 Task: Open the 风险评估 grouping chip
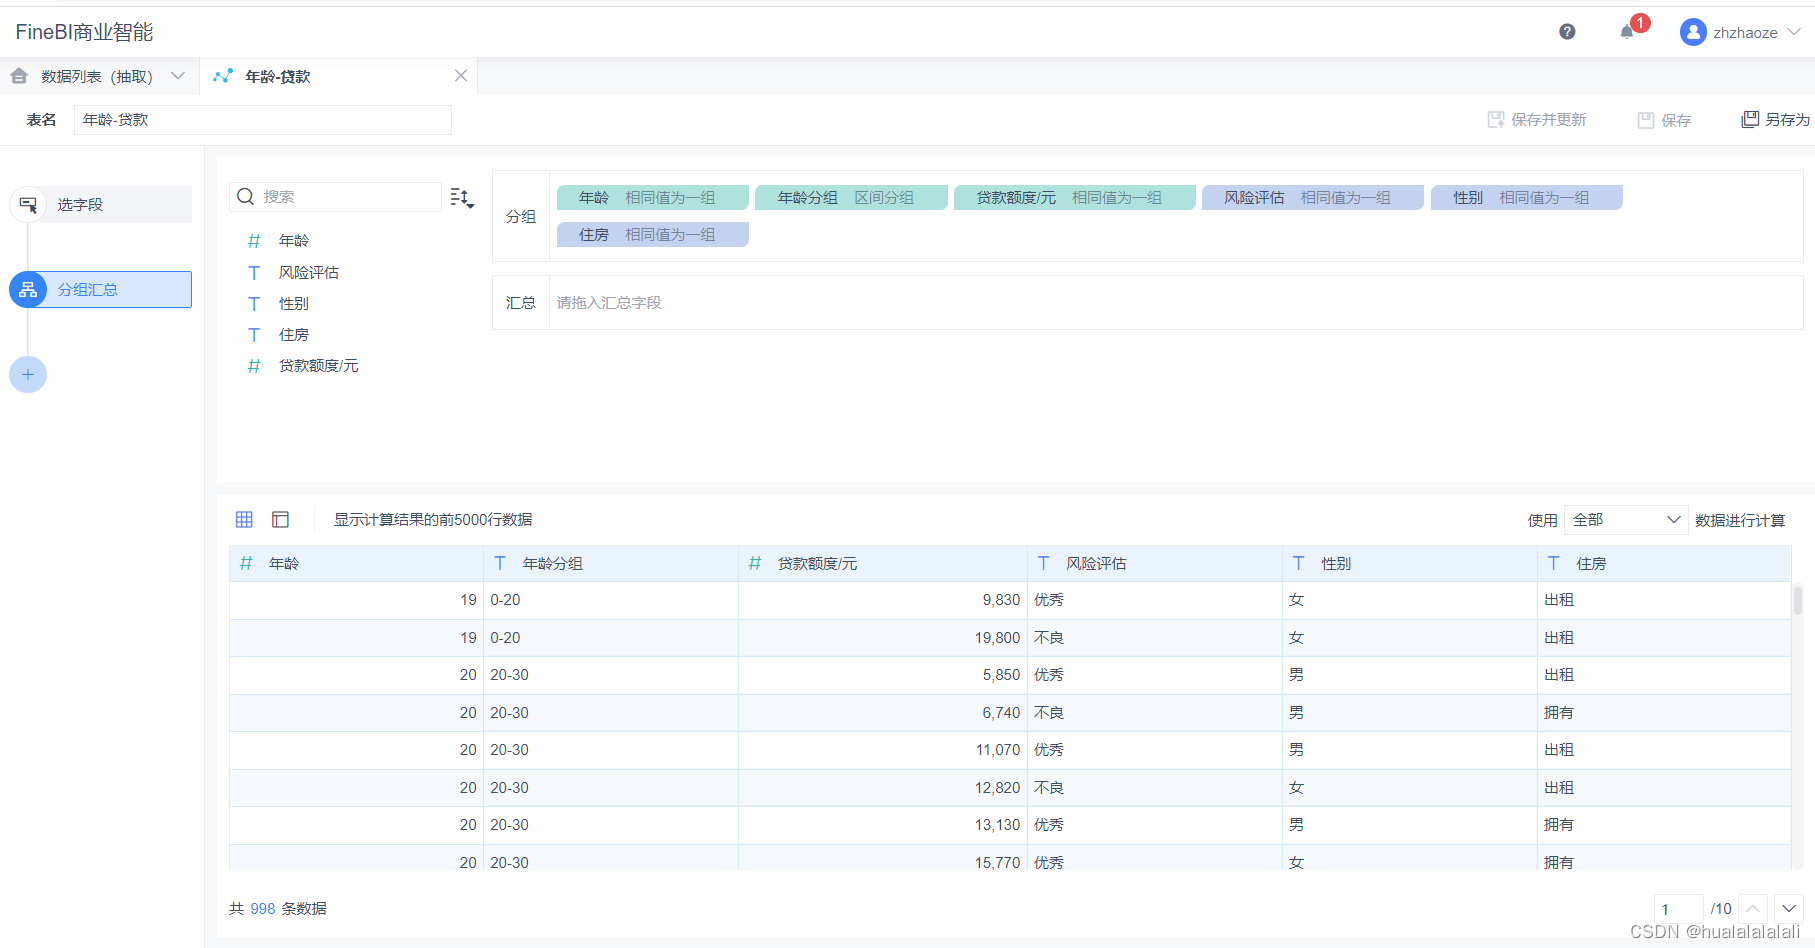click(x=1312, y=198)
